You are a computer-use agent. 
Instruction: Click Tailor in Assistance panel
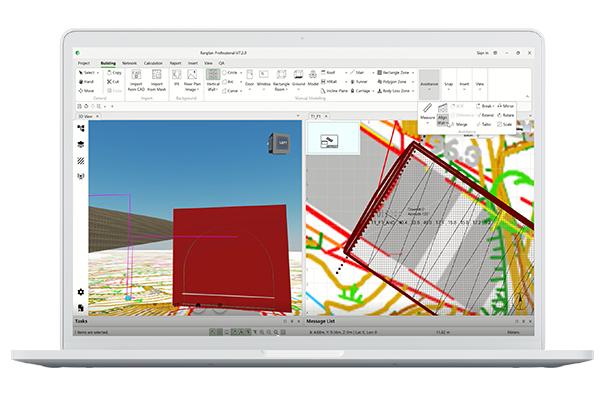point(484,124)
